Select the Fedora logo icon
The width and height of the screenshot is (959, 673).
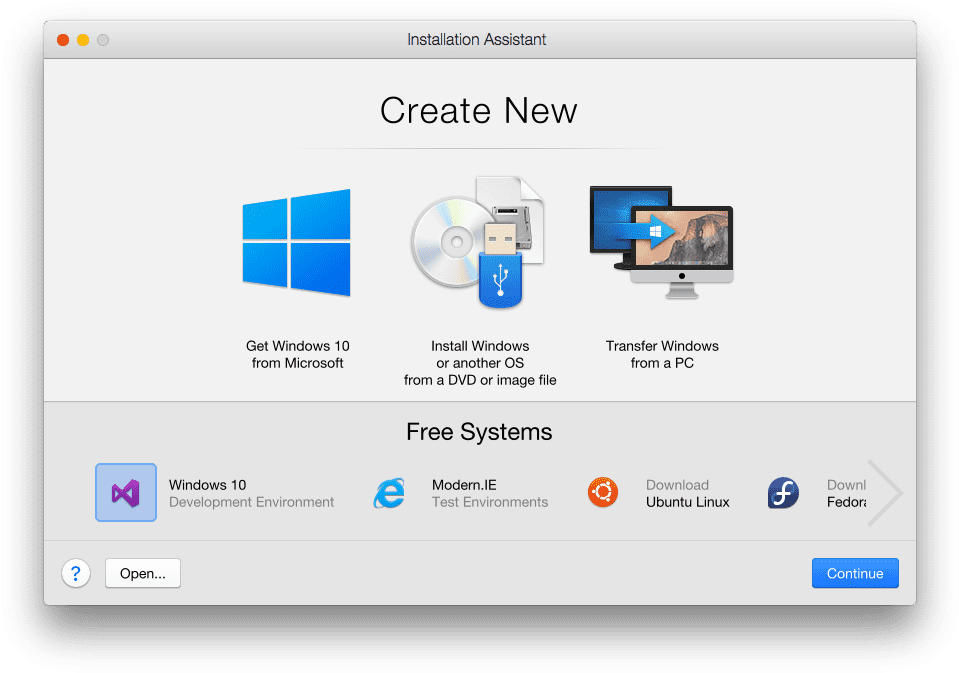pyautogui.click(x=783, y=493)
